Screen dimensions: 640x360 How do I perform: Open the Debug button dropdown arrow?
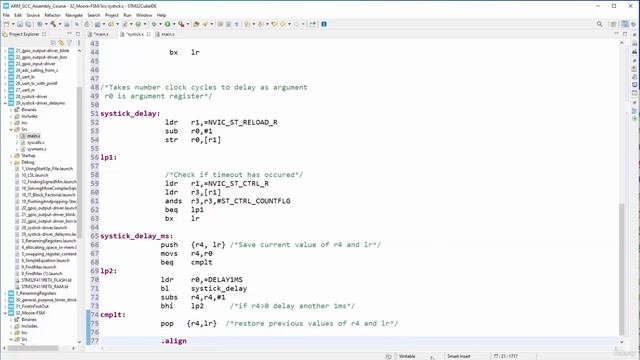pyautogui.click(x=160, y=24)
